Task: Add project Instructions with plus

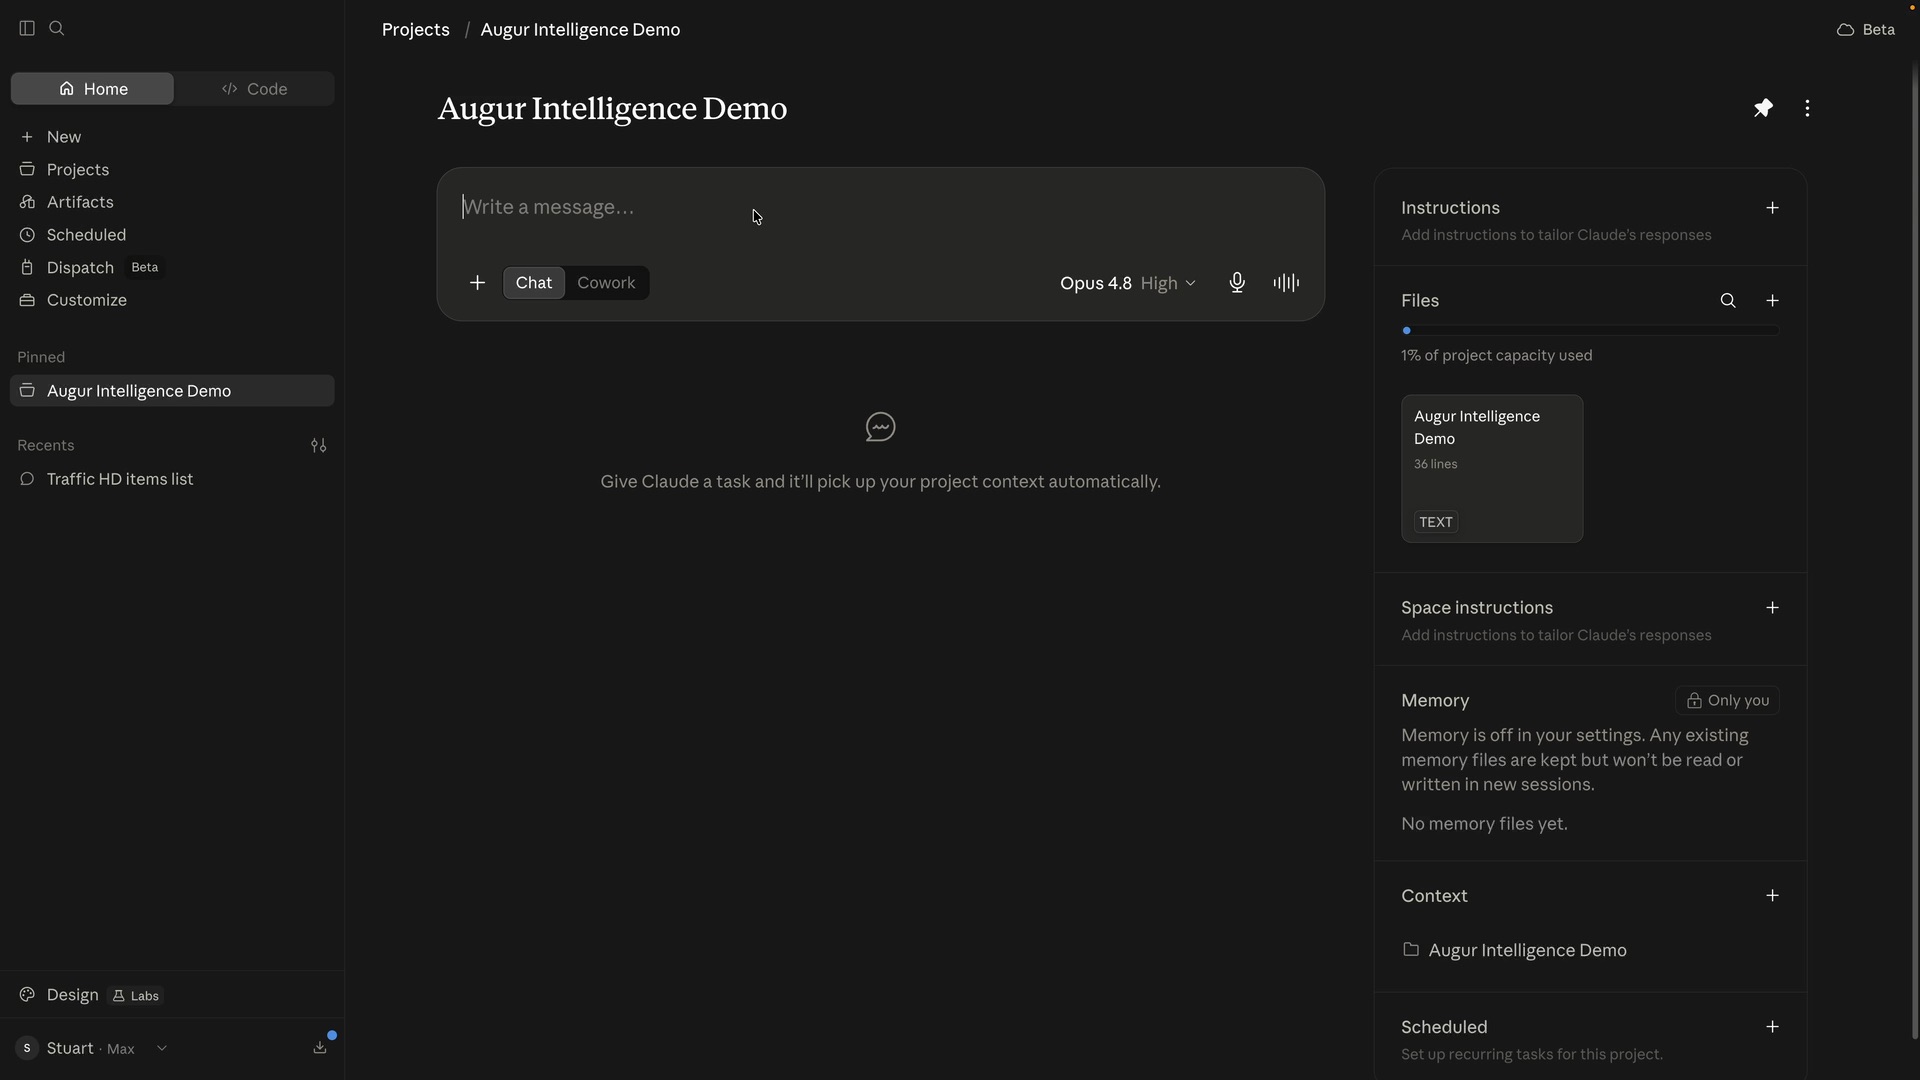Action: click(x=1772, y=208)
